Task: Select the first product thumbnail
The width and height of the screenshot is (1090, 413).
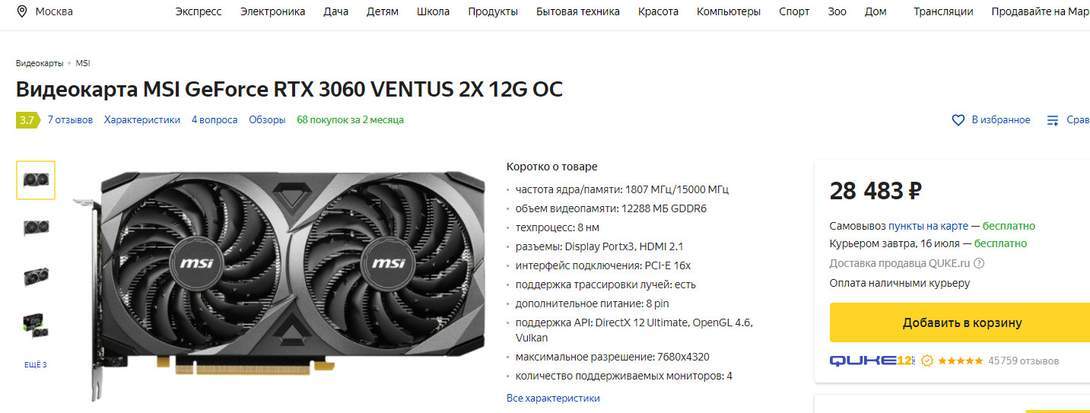Action: (35, 180)
